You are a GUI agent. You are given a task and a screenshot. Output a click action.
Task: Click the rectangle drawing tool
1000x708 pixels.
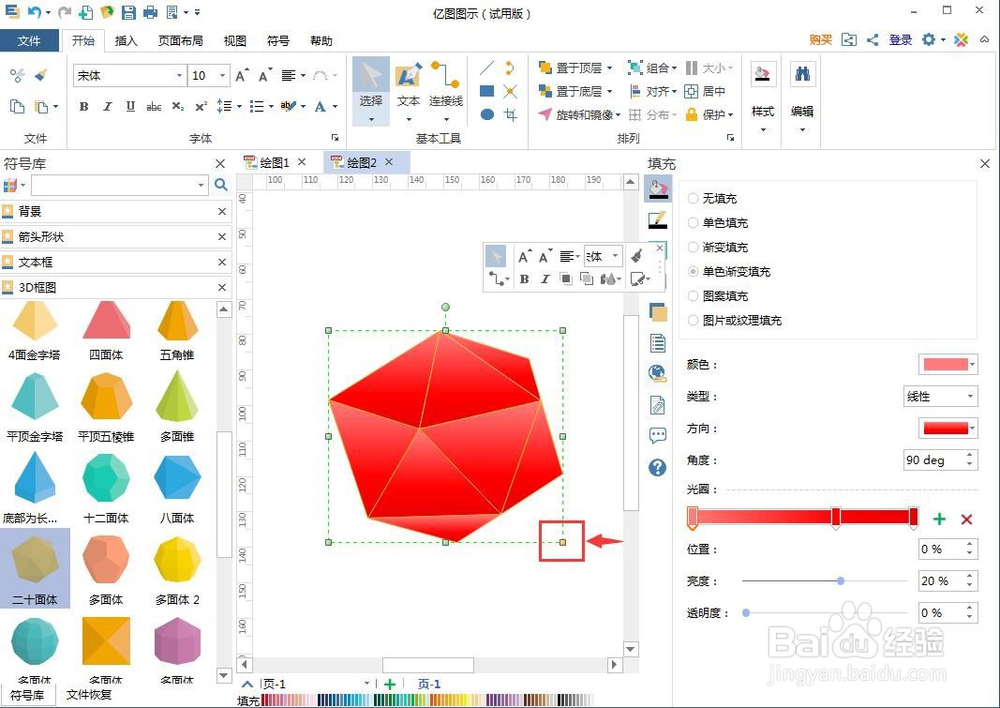[486, 90]
